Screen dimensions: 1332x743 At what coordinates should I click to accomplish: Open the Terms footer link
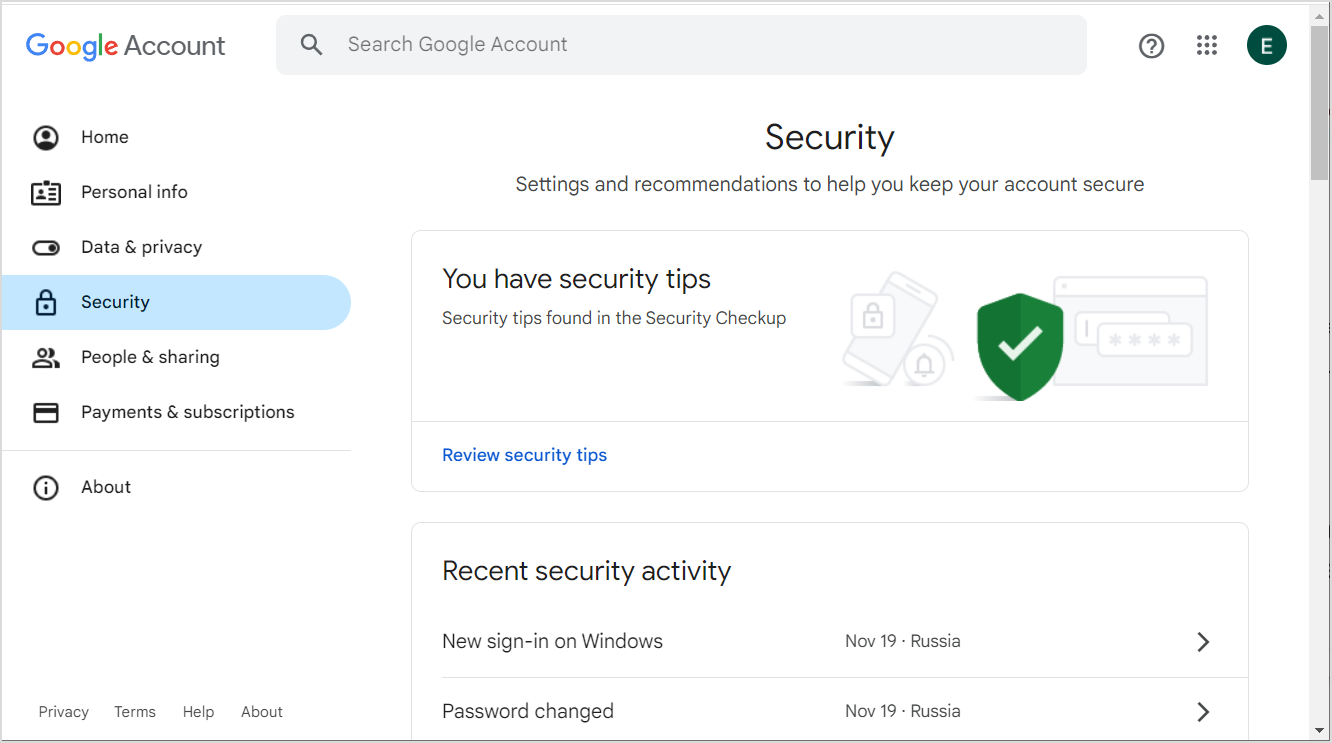click(135, 712)
